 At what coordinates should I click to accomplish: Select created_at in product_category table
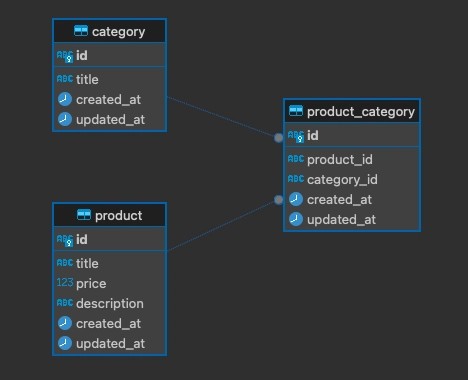(x=352, y=199)
